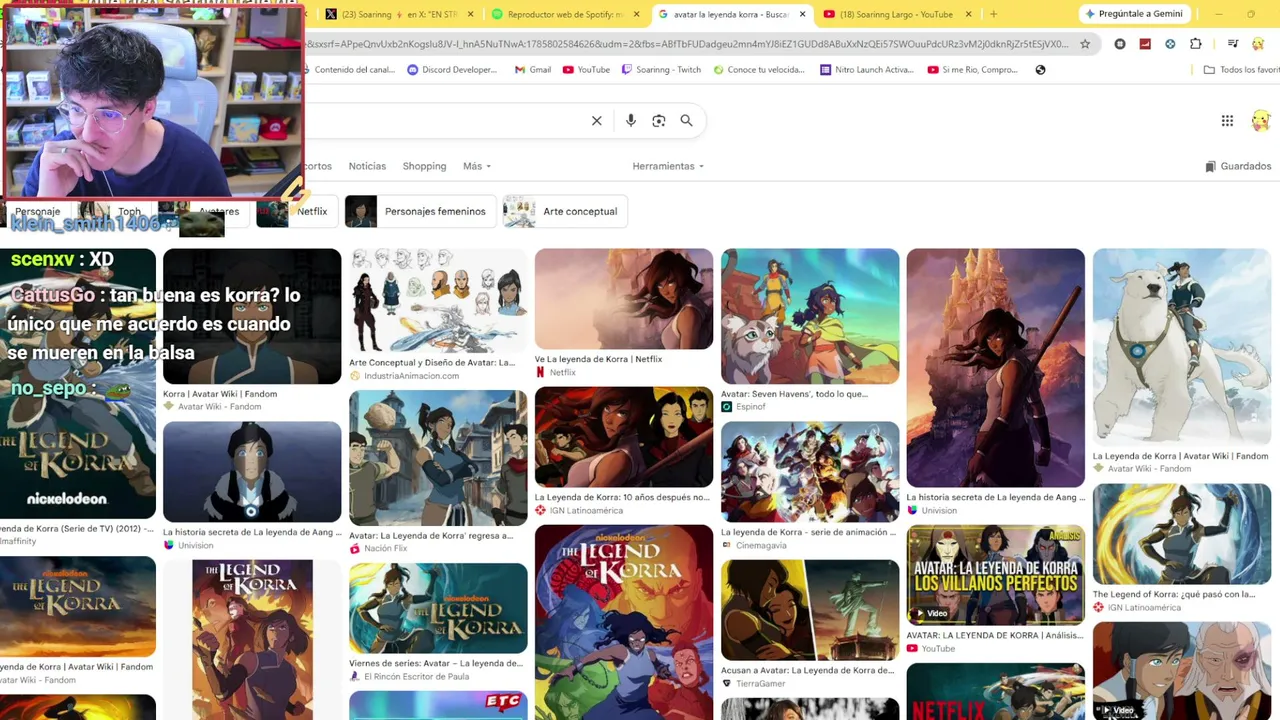The width and height of the screenshot is (1280, 720).
Task: Filter images by Arte conceptual chip
Action: pos(565,211)
